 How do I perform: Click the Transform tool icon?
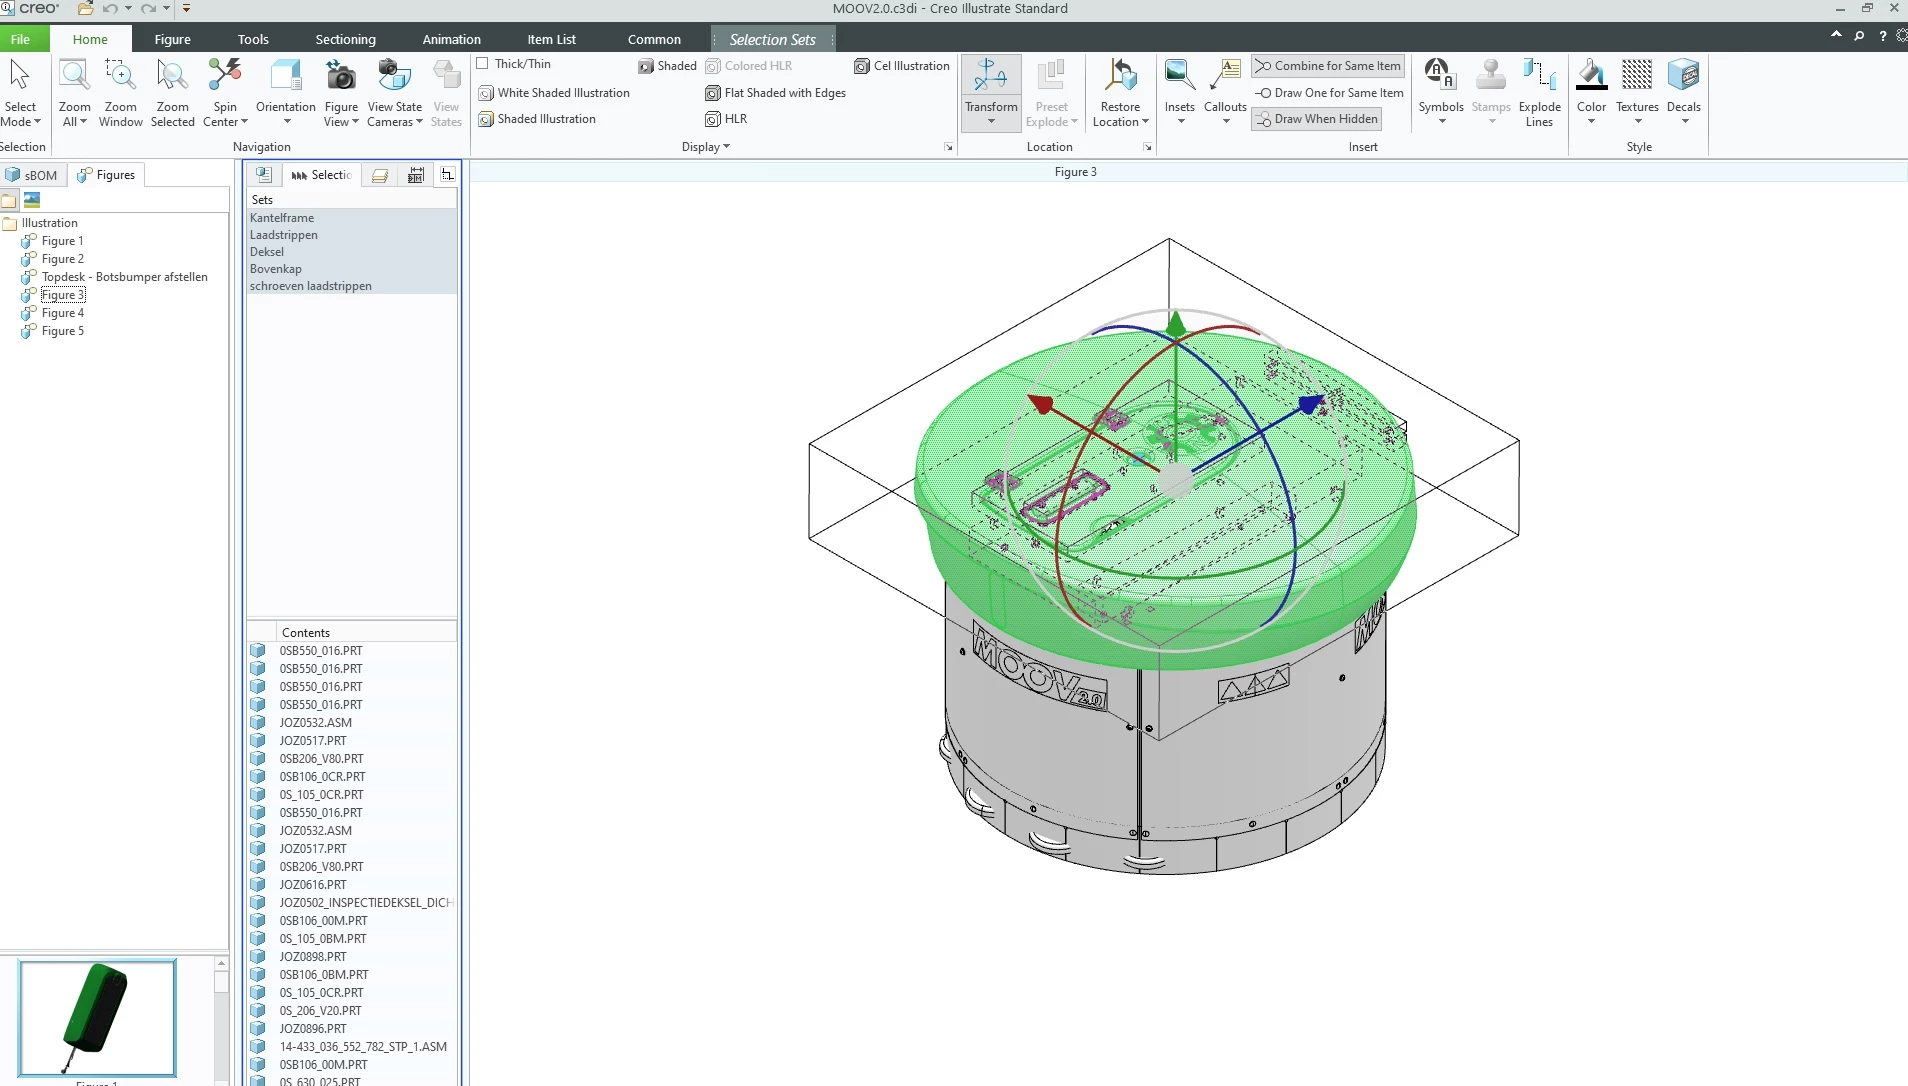tap(991, 75)
